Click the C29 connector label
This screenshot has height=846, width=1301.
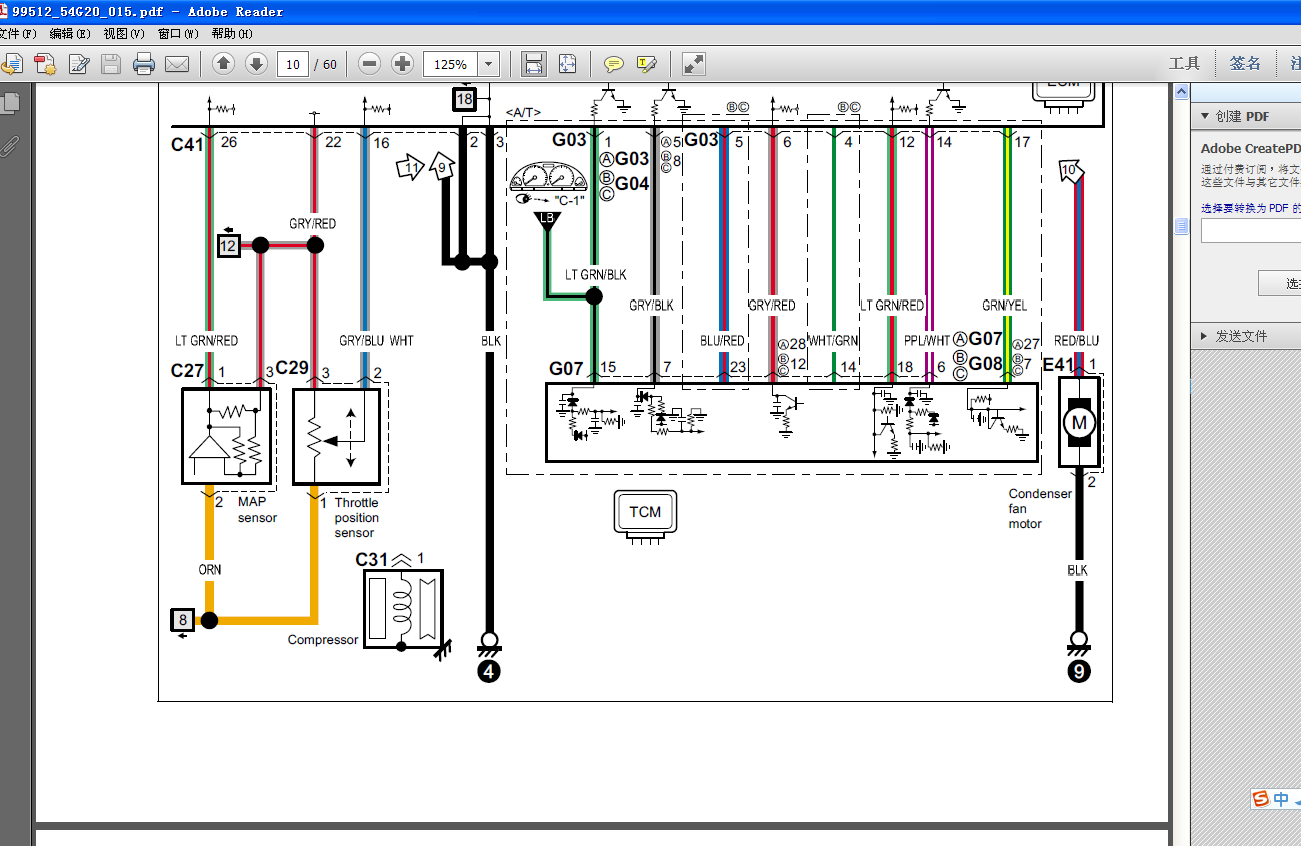tap(292, 368)
